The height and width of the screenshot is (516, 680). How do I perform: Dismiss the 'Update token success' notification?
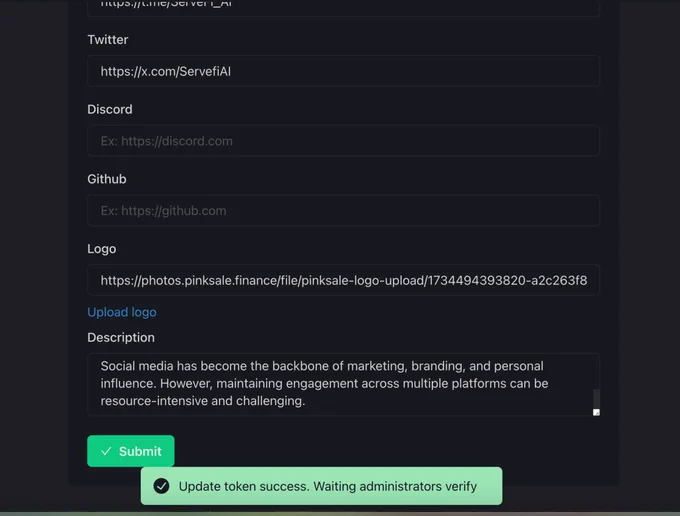tap(321, 486)
